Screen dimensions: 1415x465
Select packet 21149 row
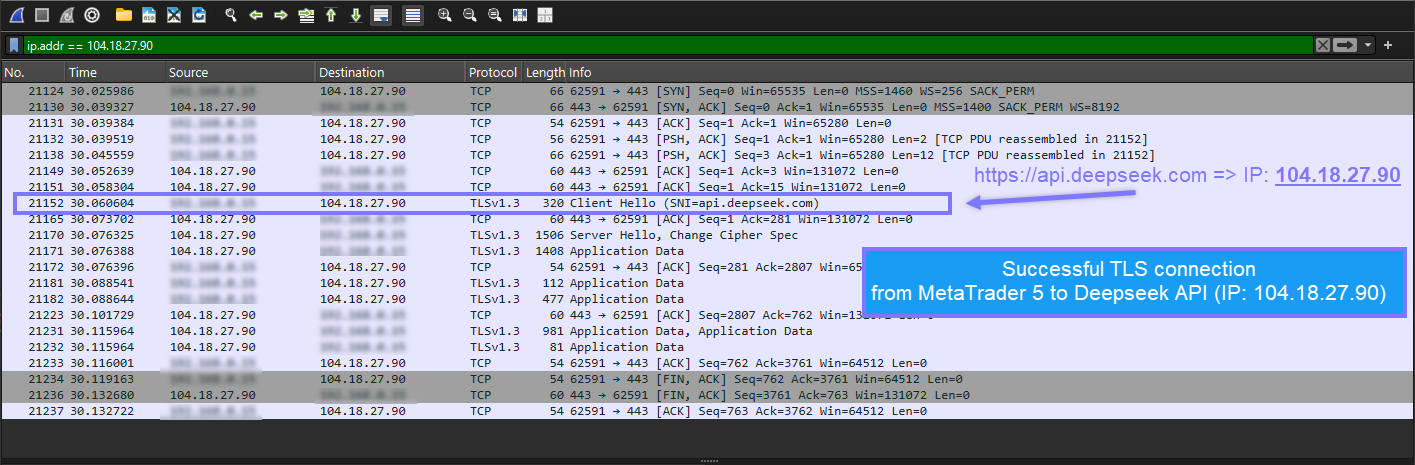[707, 171]
